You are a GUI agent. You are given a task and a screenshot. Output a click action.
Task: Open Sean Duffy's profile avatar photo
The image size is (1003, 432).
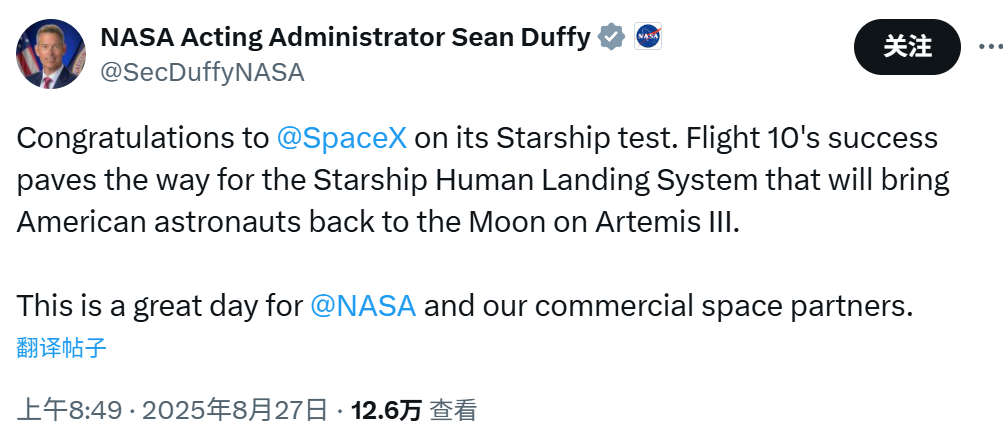(50, 53)
